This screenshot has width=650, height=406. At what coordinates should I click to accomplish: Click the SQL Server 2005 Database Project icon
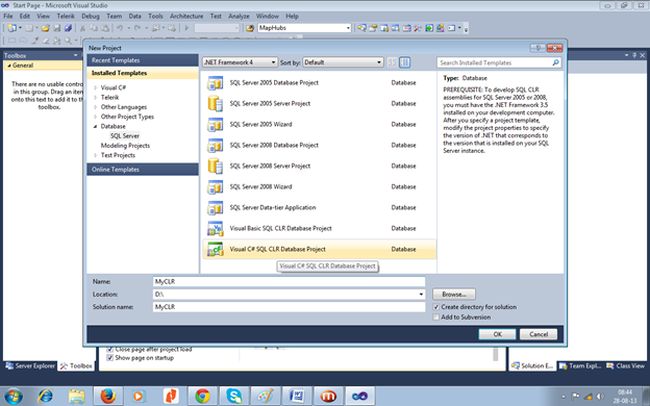point(215,83)
